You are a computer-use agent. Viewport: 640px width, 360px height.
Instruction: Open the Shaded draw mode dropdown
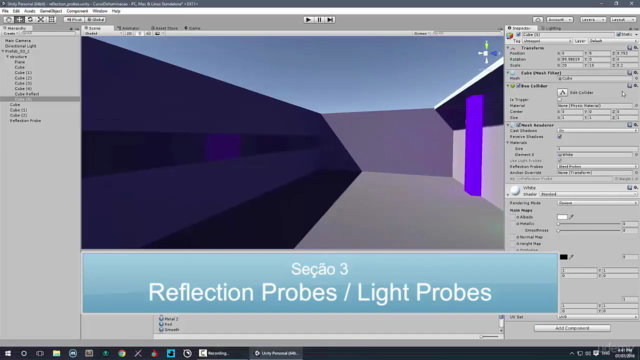pos(103,33)
